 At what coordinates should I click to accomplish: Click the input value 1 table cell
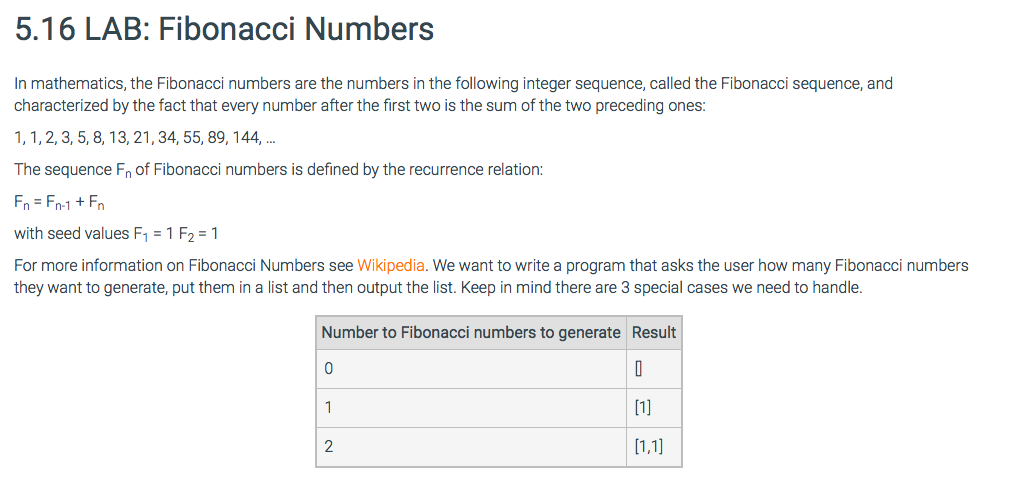pos(471,408)
